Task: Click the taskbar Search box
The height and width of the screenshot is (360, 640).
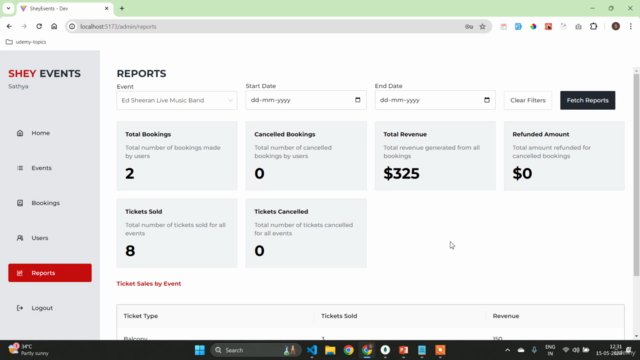Action: pyautogui.click(x=256, y=350)
